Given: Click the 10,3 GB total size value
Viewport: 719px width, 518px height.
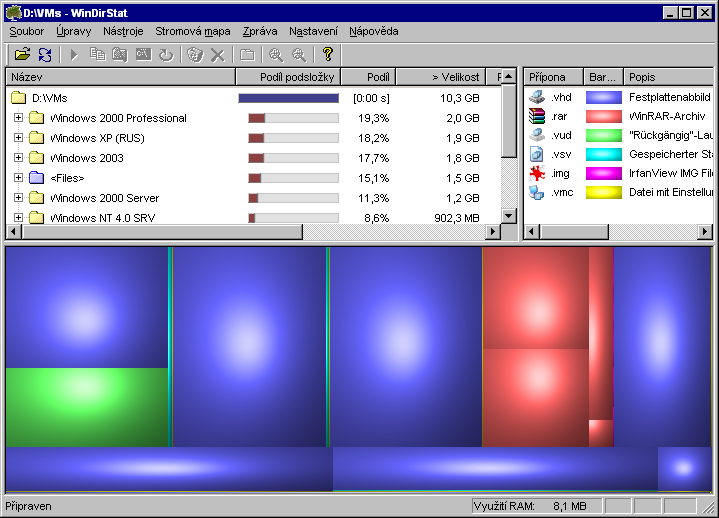Looking at the screenshot, I should tap(459, 98).
